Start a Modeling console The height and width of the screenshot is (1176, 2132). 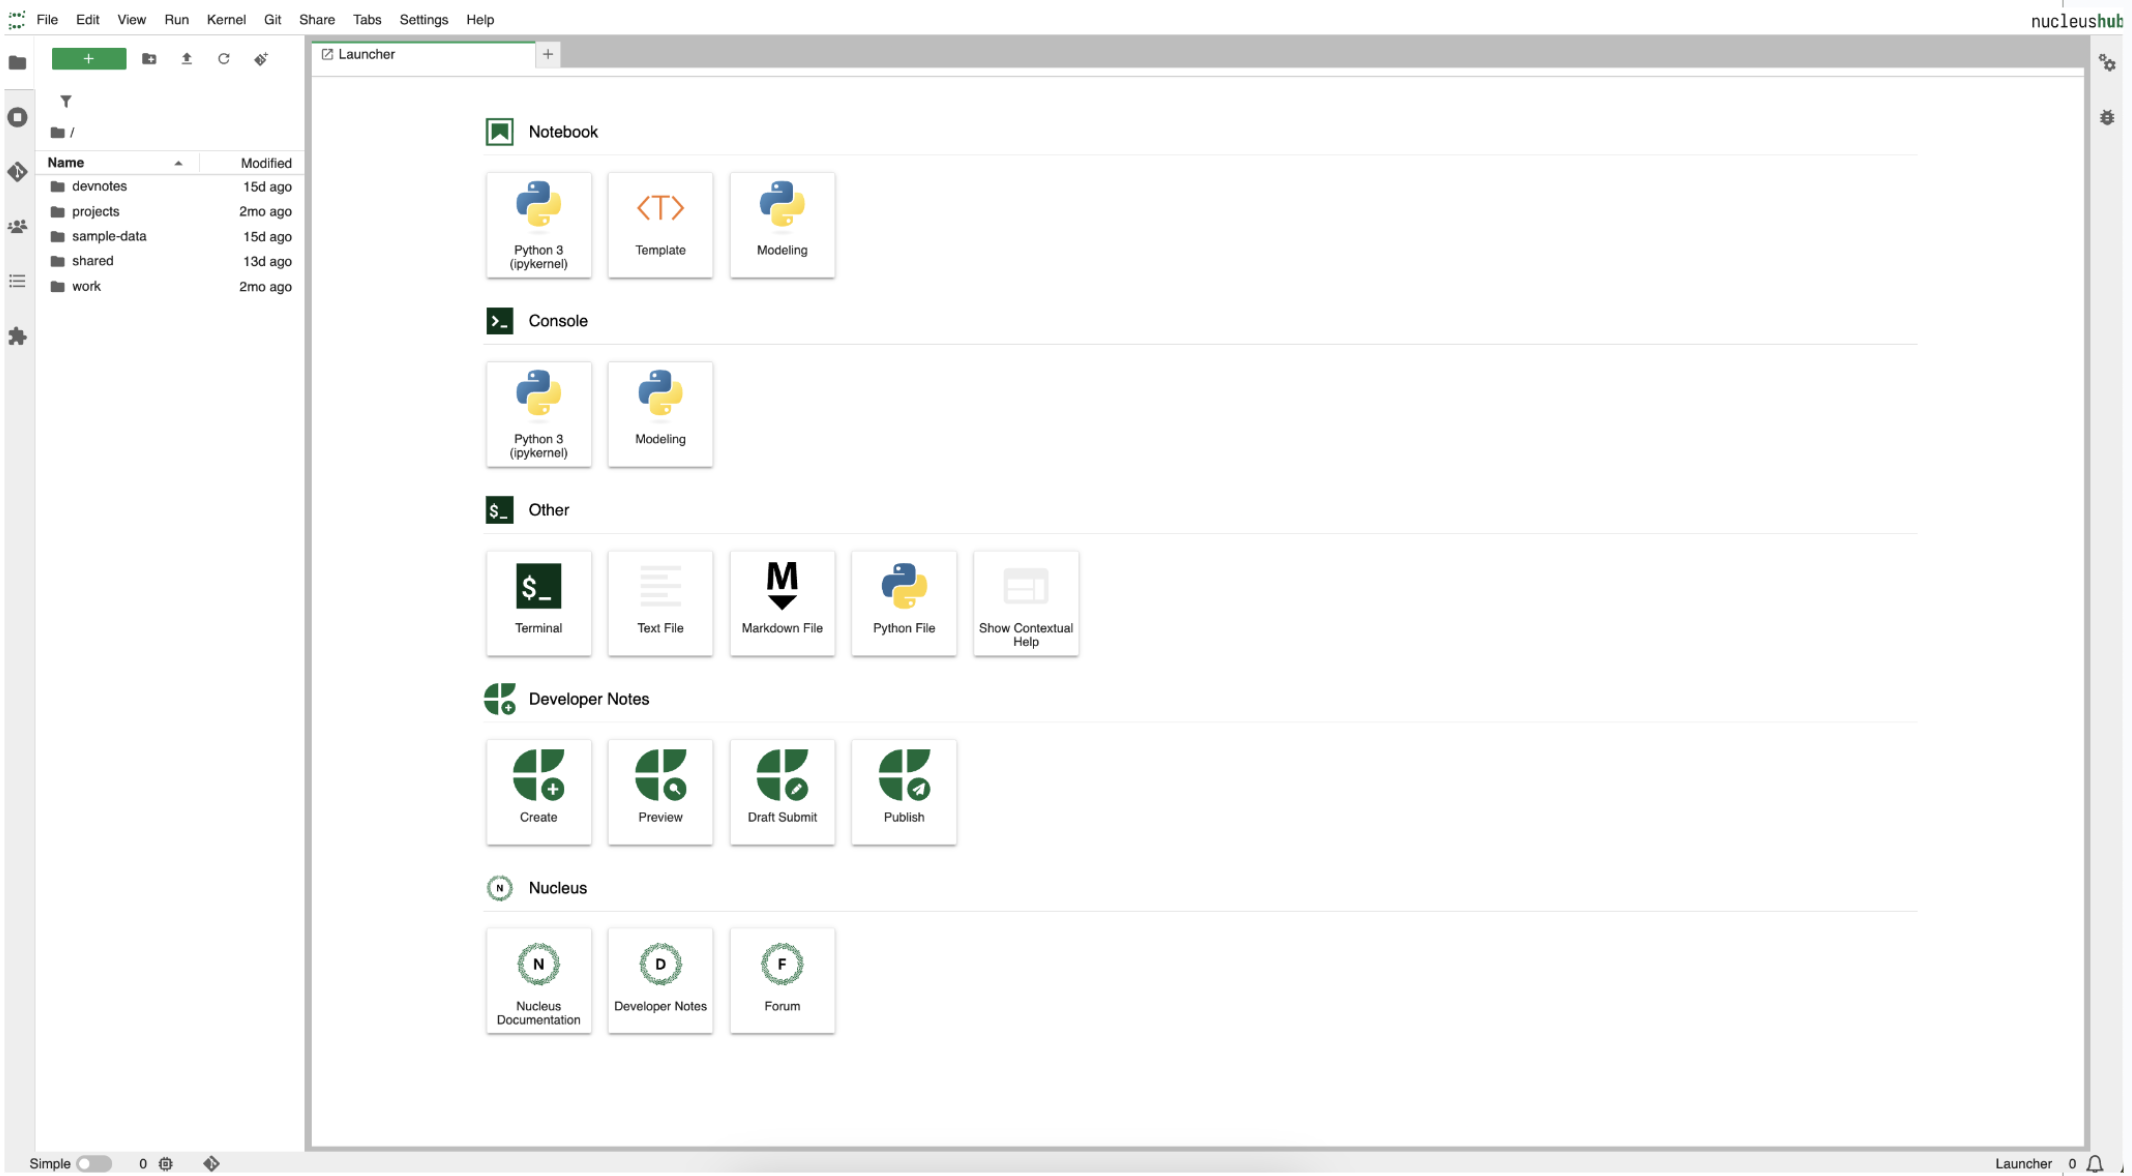pos(660,414)
